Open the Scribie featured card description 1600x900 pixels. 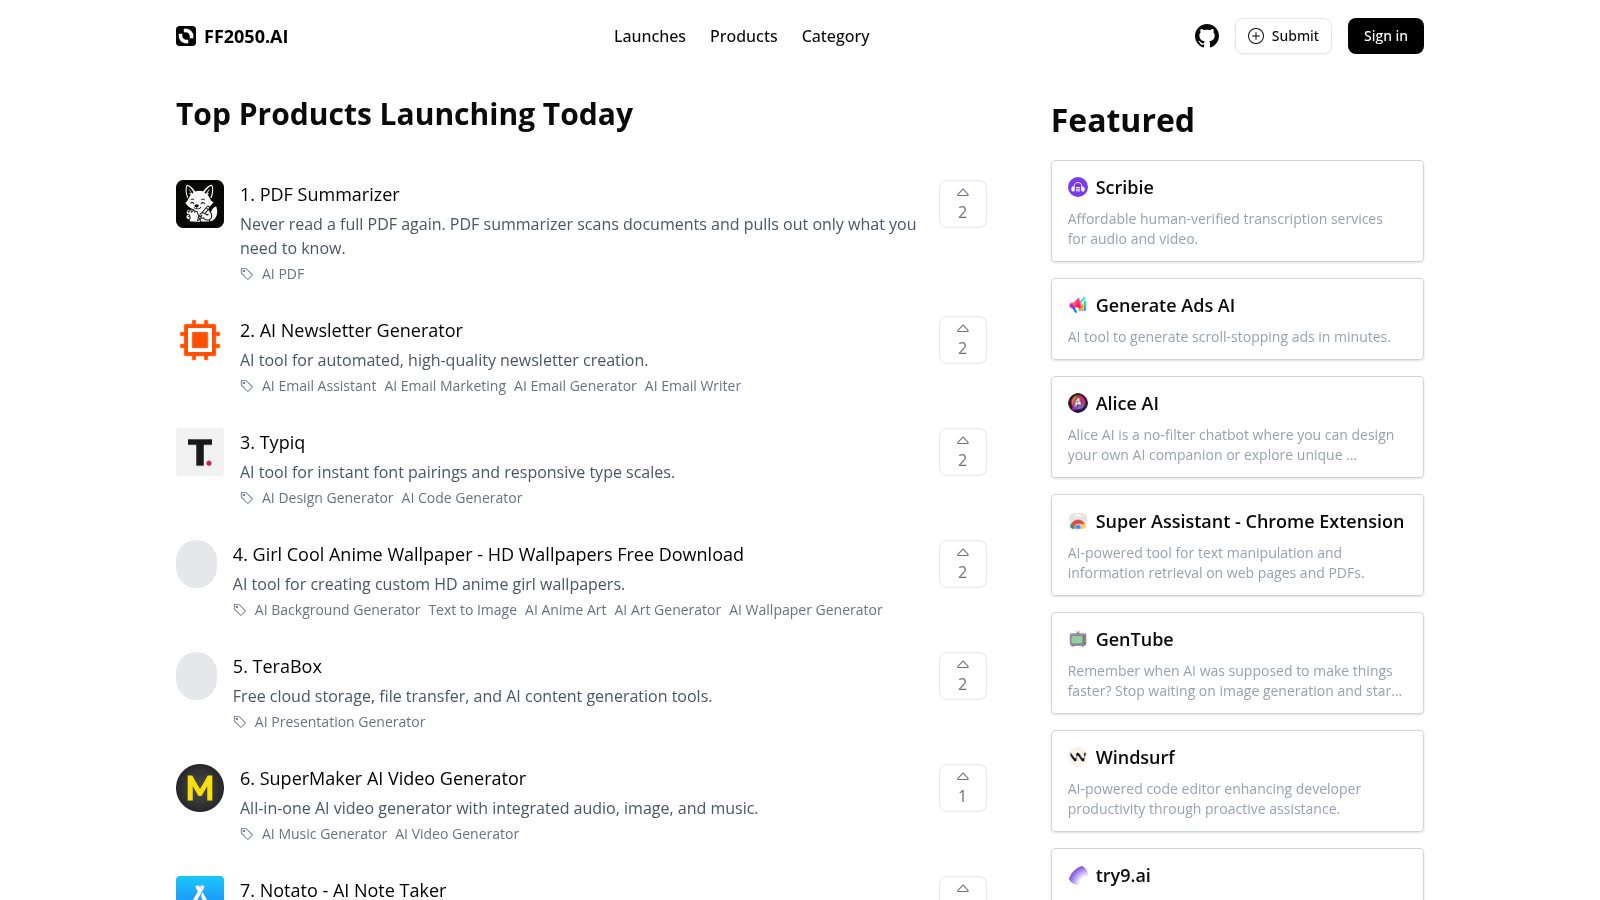tap(1225, 229)
